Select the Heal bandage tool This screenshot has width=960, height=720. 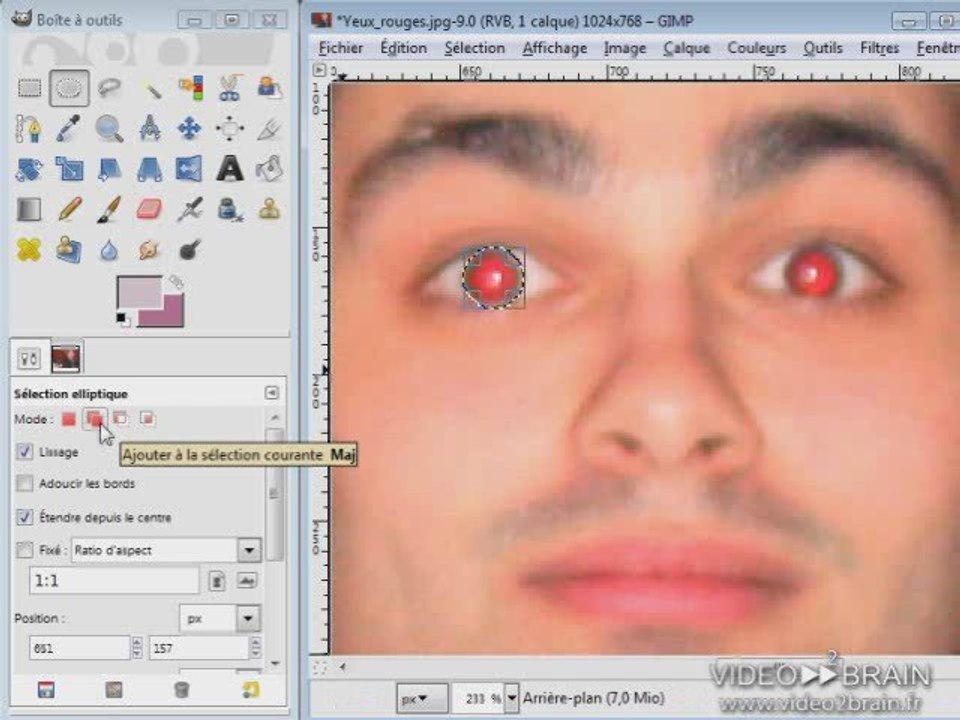click(x=29, y=250)
